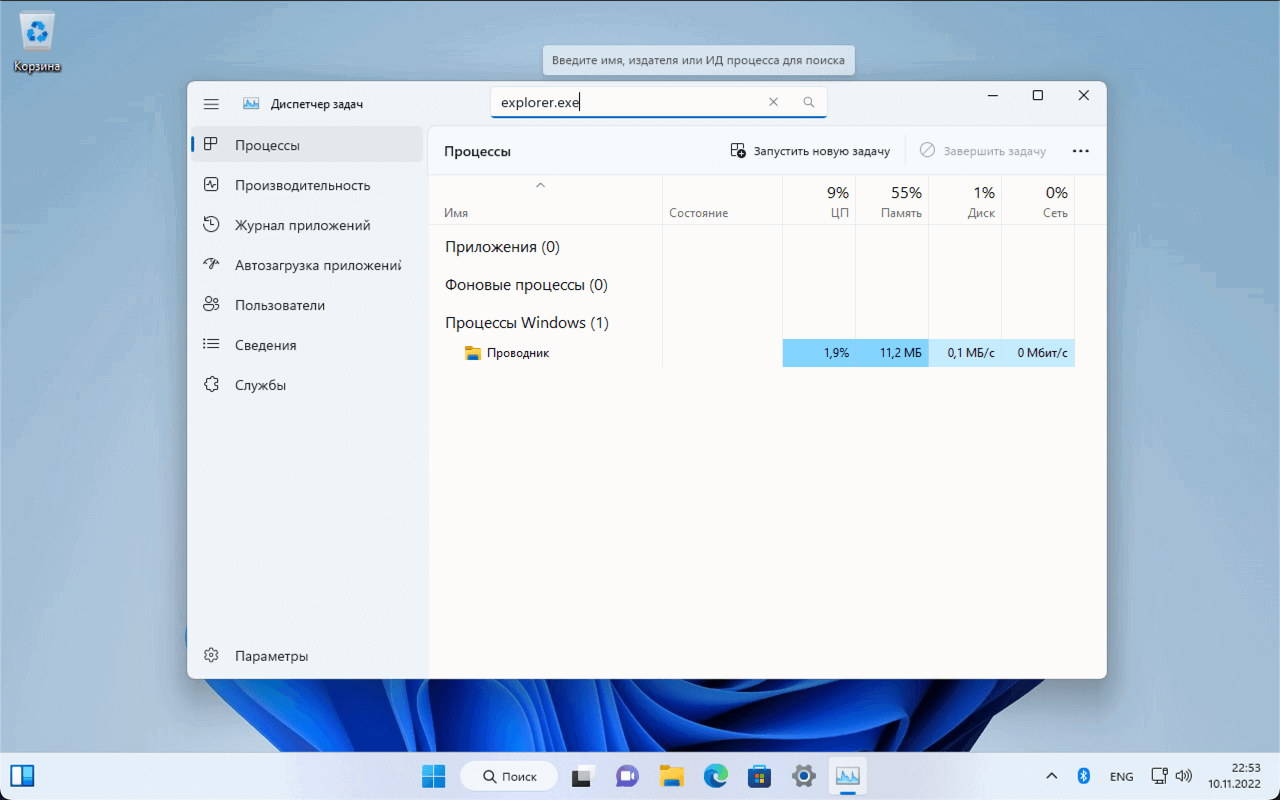Switch the ENG input language
The height and width of the screenshot is (800, 1280).
(1122, 776)
